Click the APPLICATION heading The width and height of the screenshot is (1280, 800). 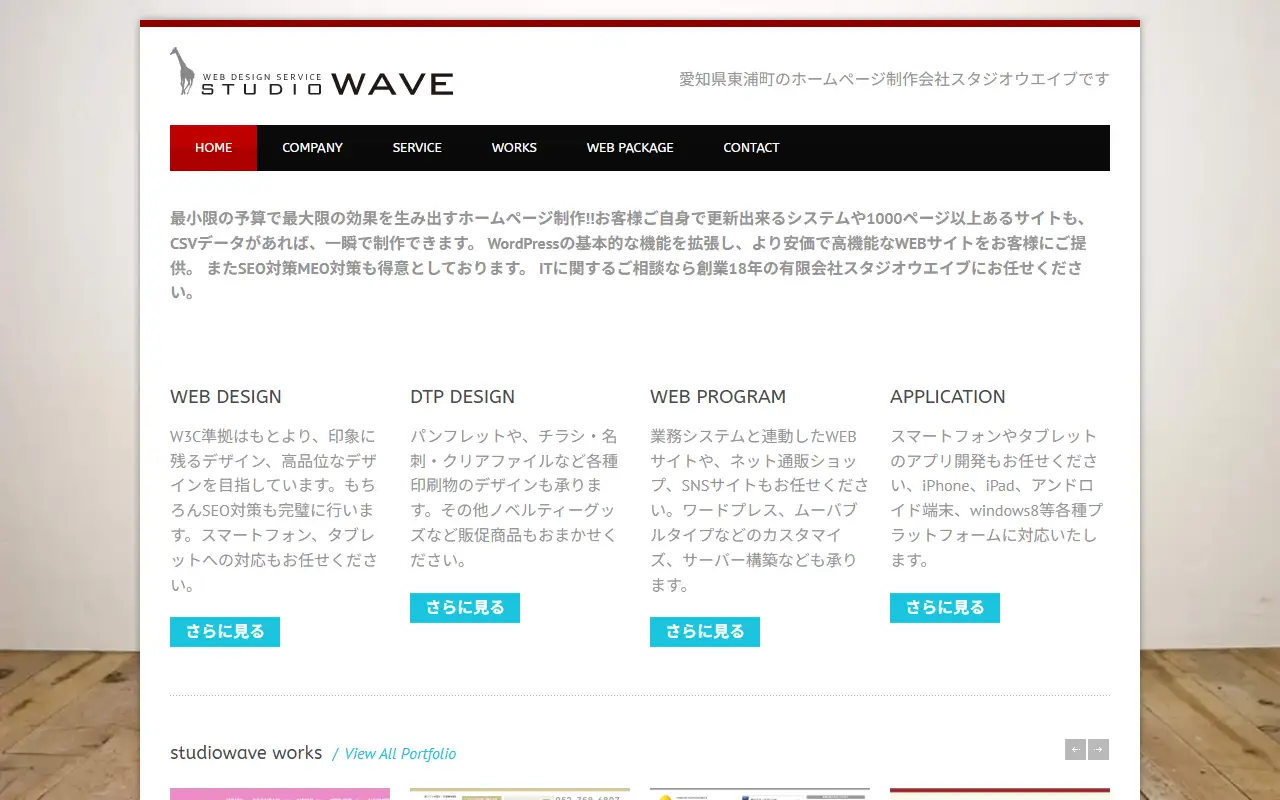[x=948, y=397]
